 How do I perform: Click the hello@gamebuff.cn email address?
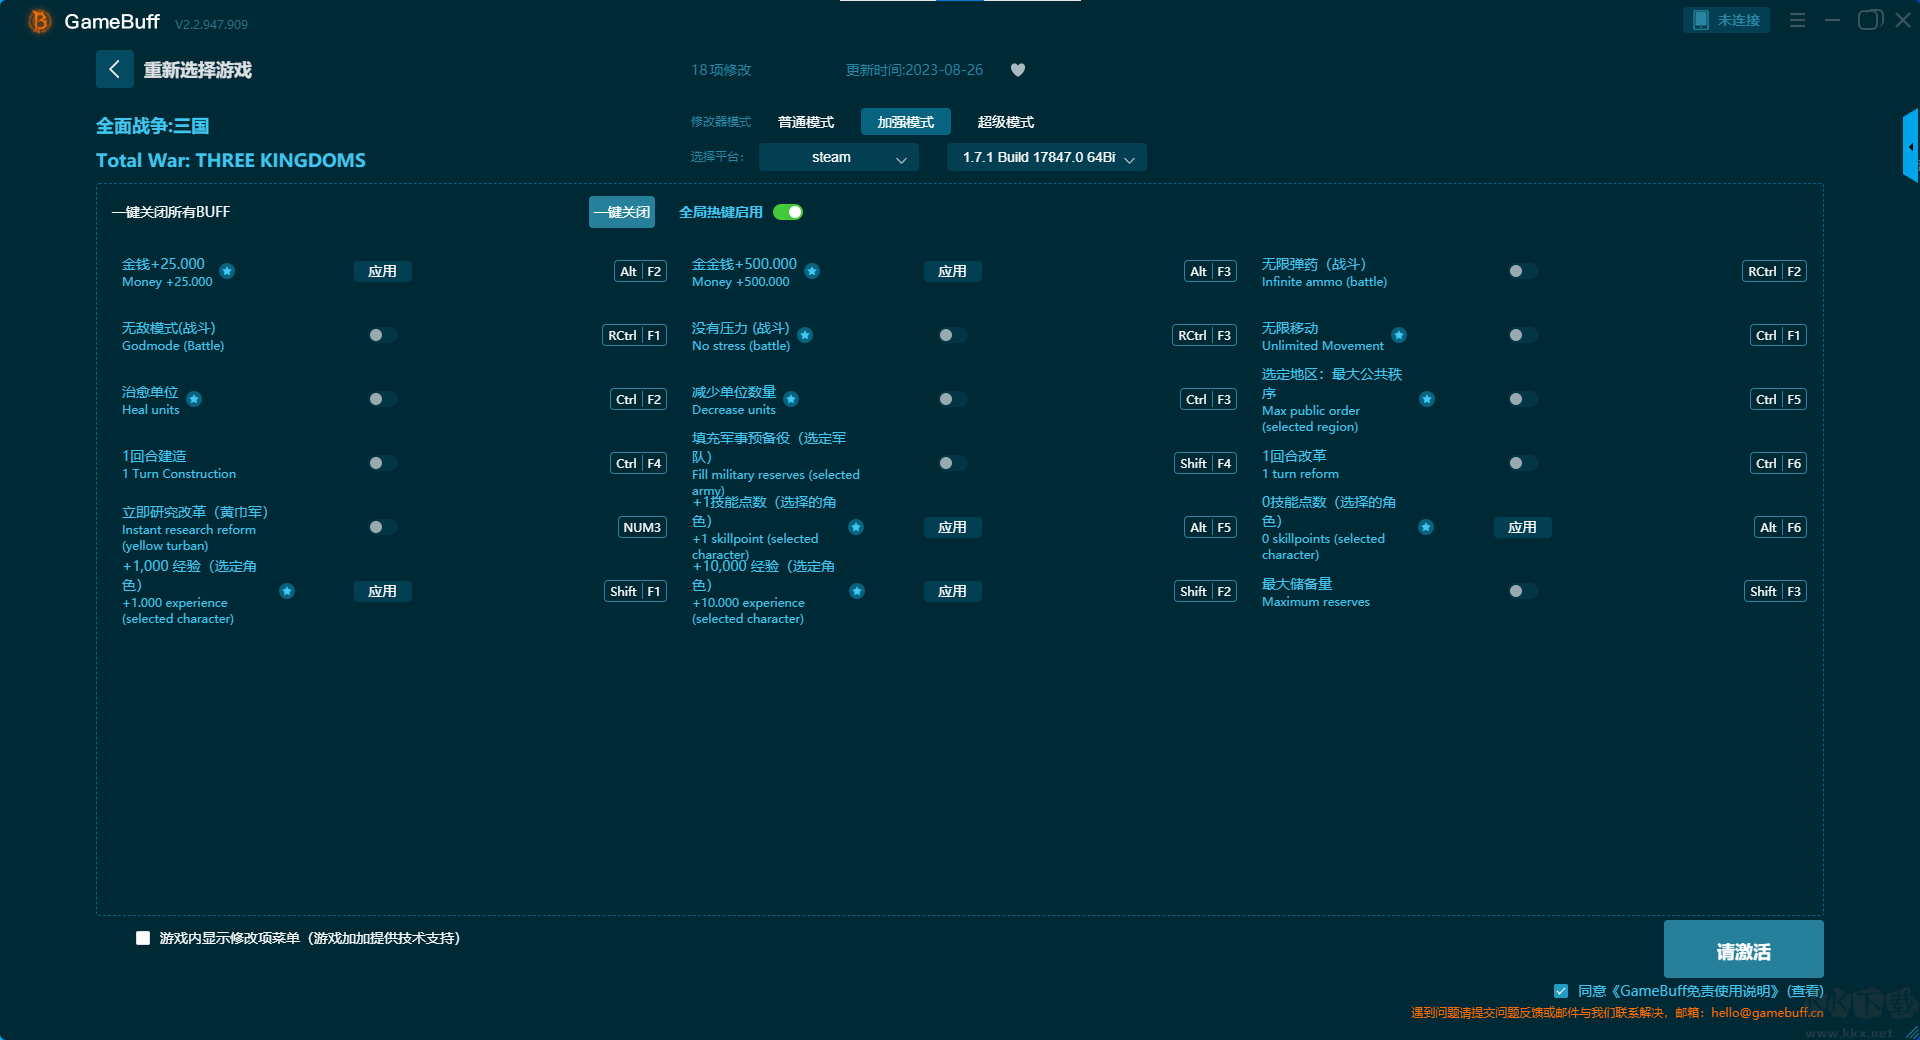tap(1767, 1012)
